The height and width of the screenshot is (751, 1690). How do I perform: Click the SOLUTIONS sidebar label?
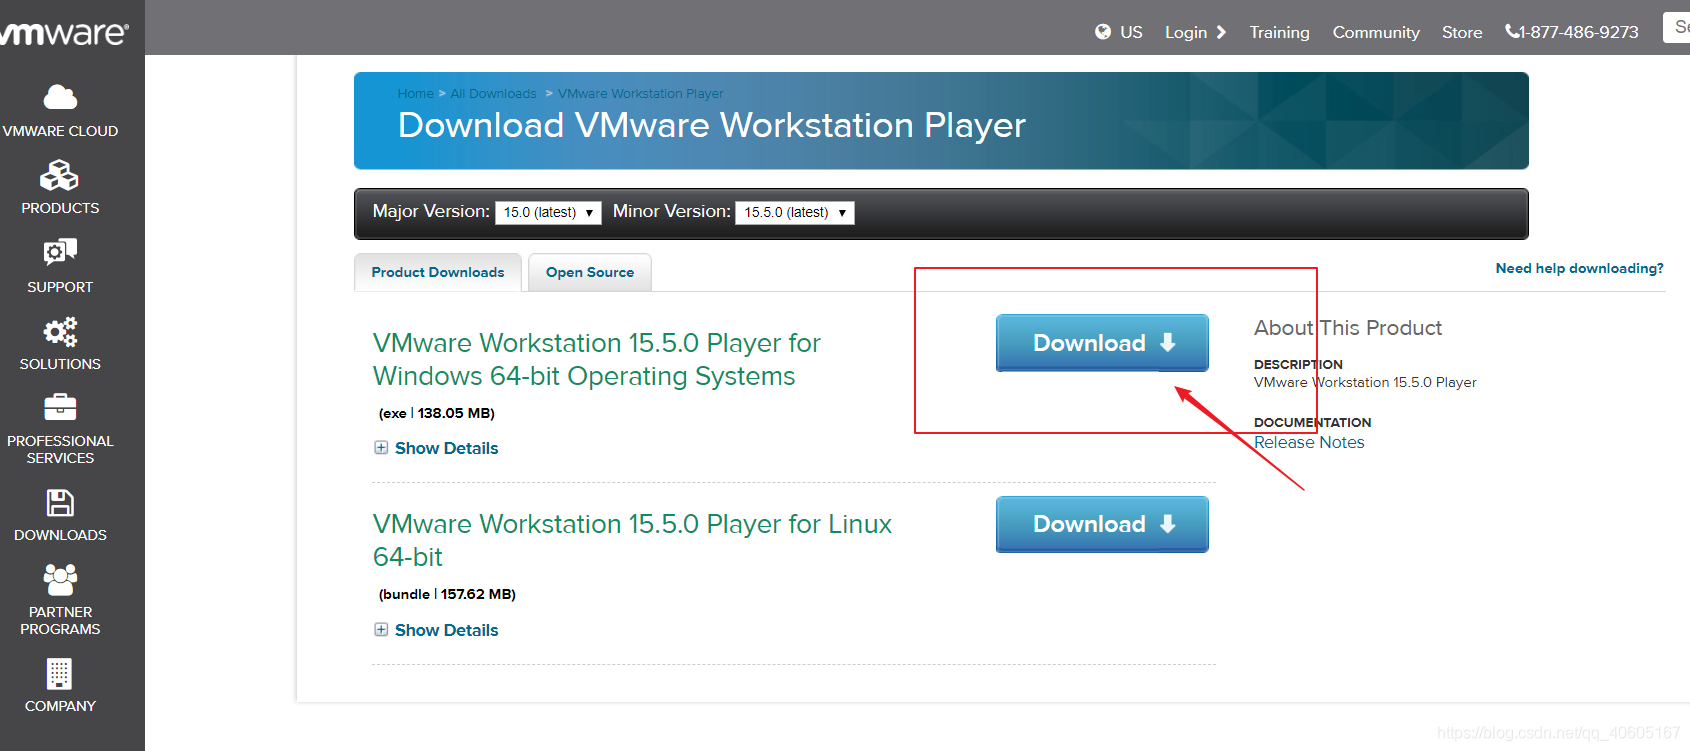point(60,364)
